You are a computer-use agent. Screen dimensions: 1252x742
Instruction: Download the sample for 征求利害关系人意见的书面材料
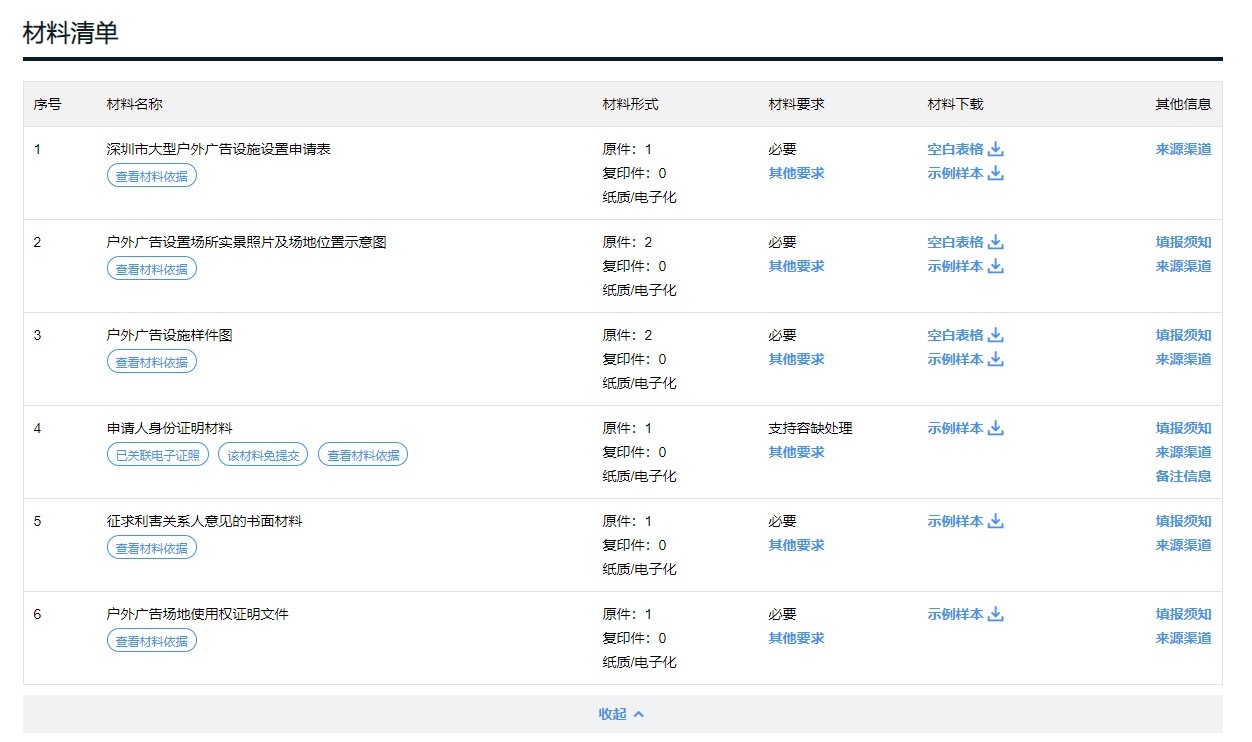[x=964, y=520]
